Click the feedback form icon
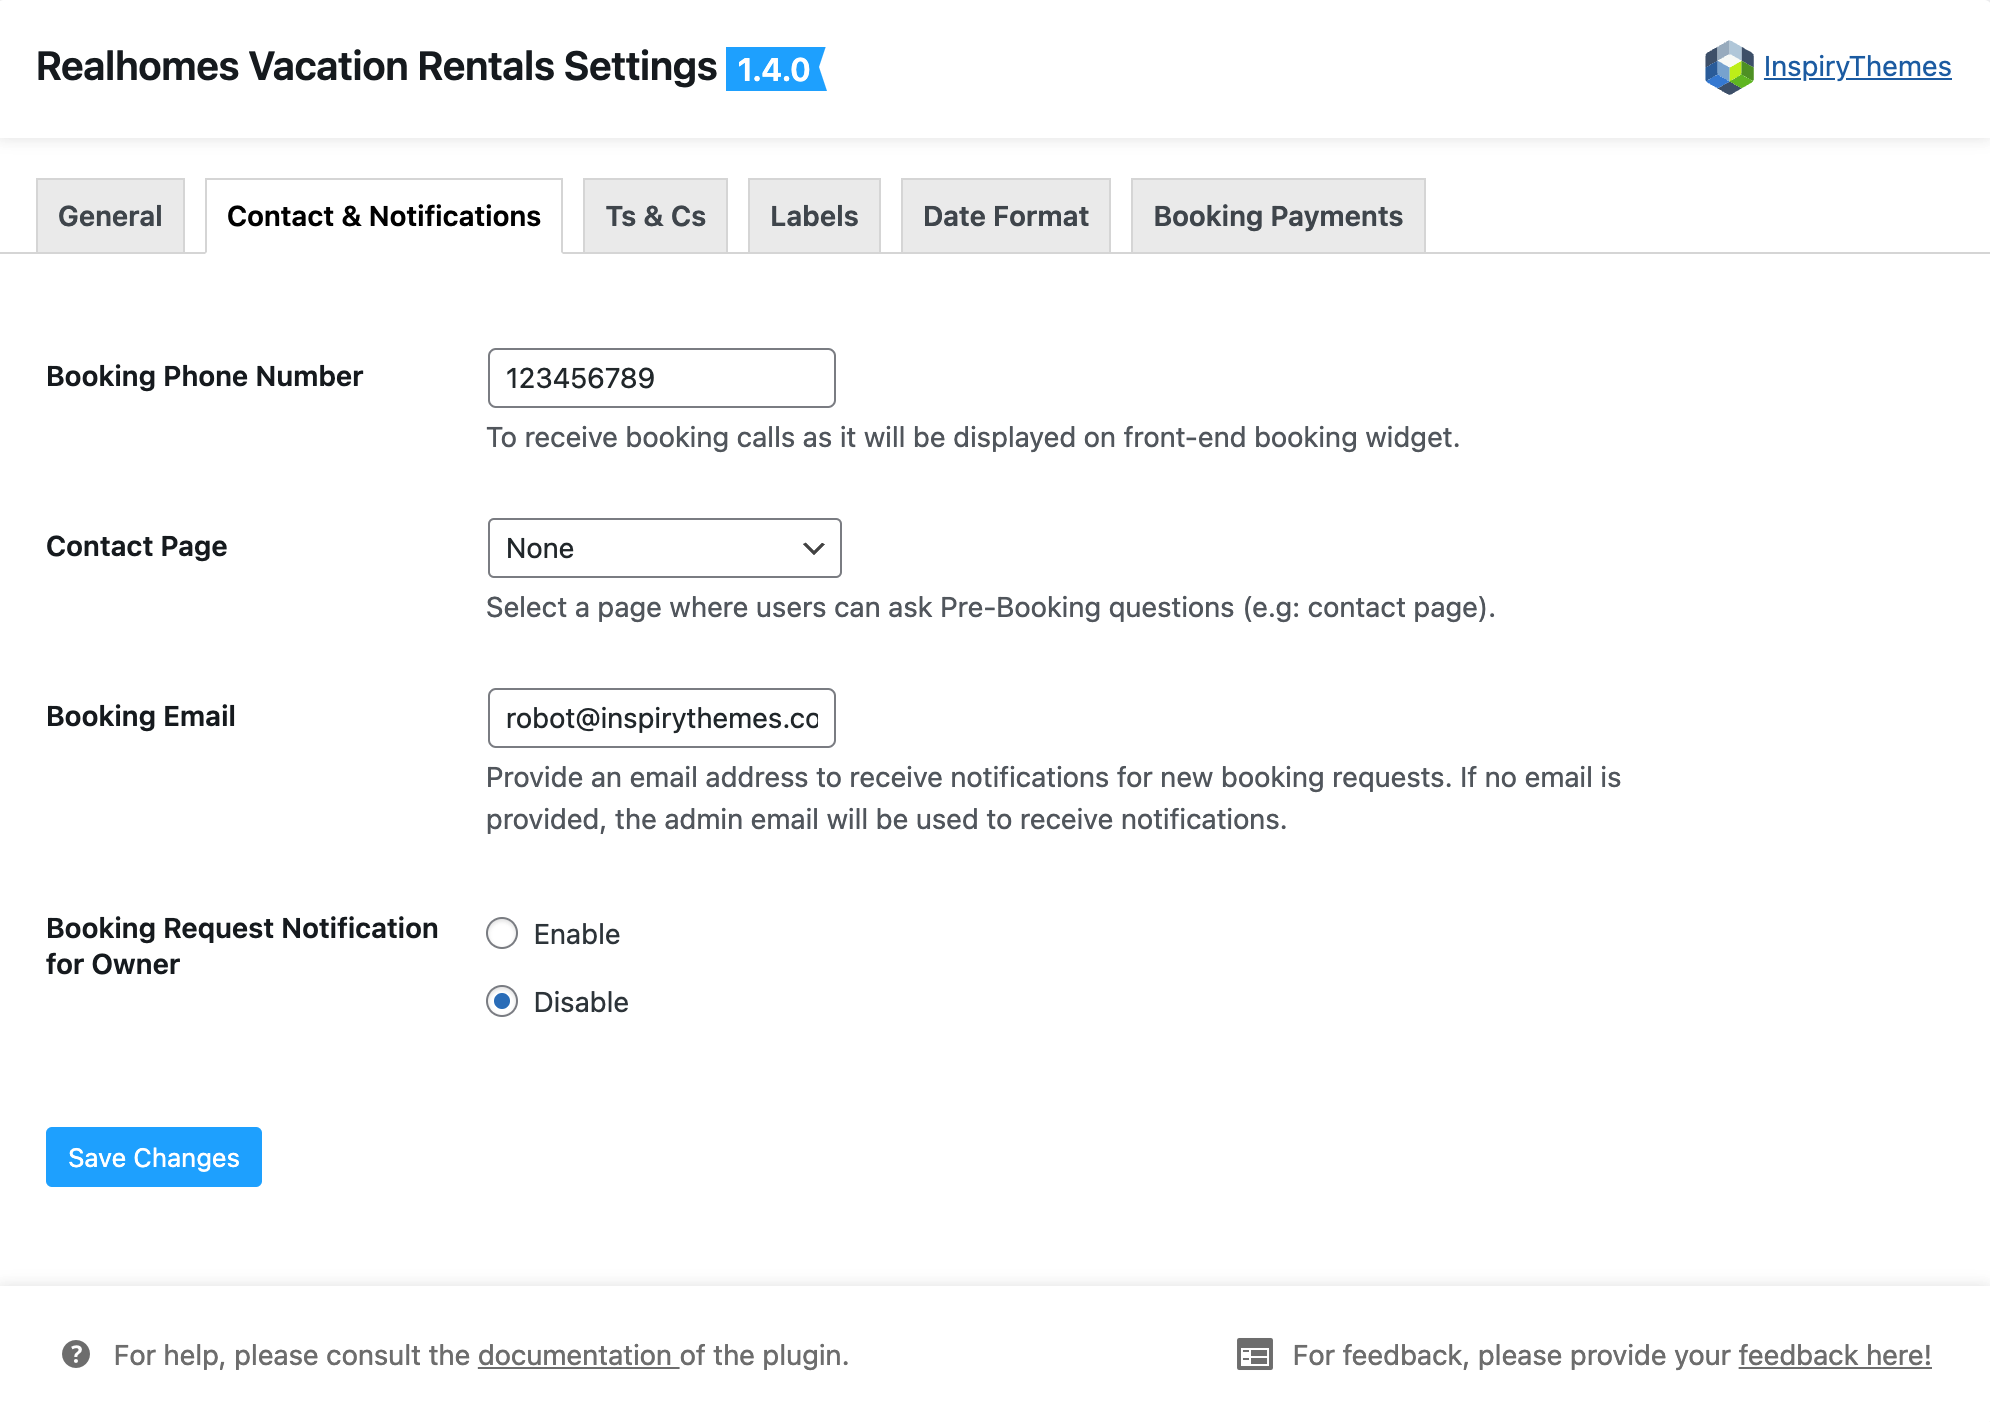 pyautogui.click(x=1254, y=1354)
